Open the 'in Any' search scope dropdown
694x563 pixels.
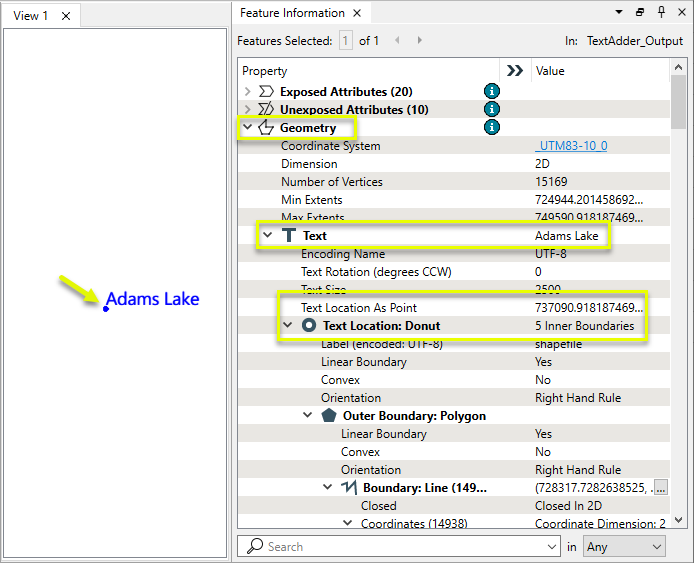click(x=625, y=546)
